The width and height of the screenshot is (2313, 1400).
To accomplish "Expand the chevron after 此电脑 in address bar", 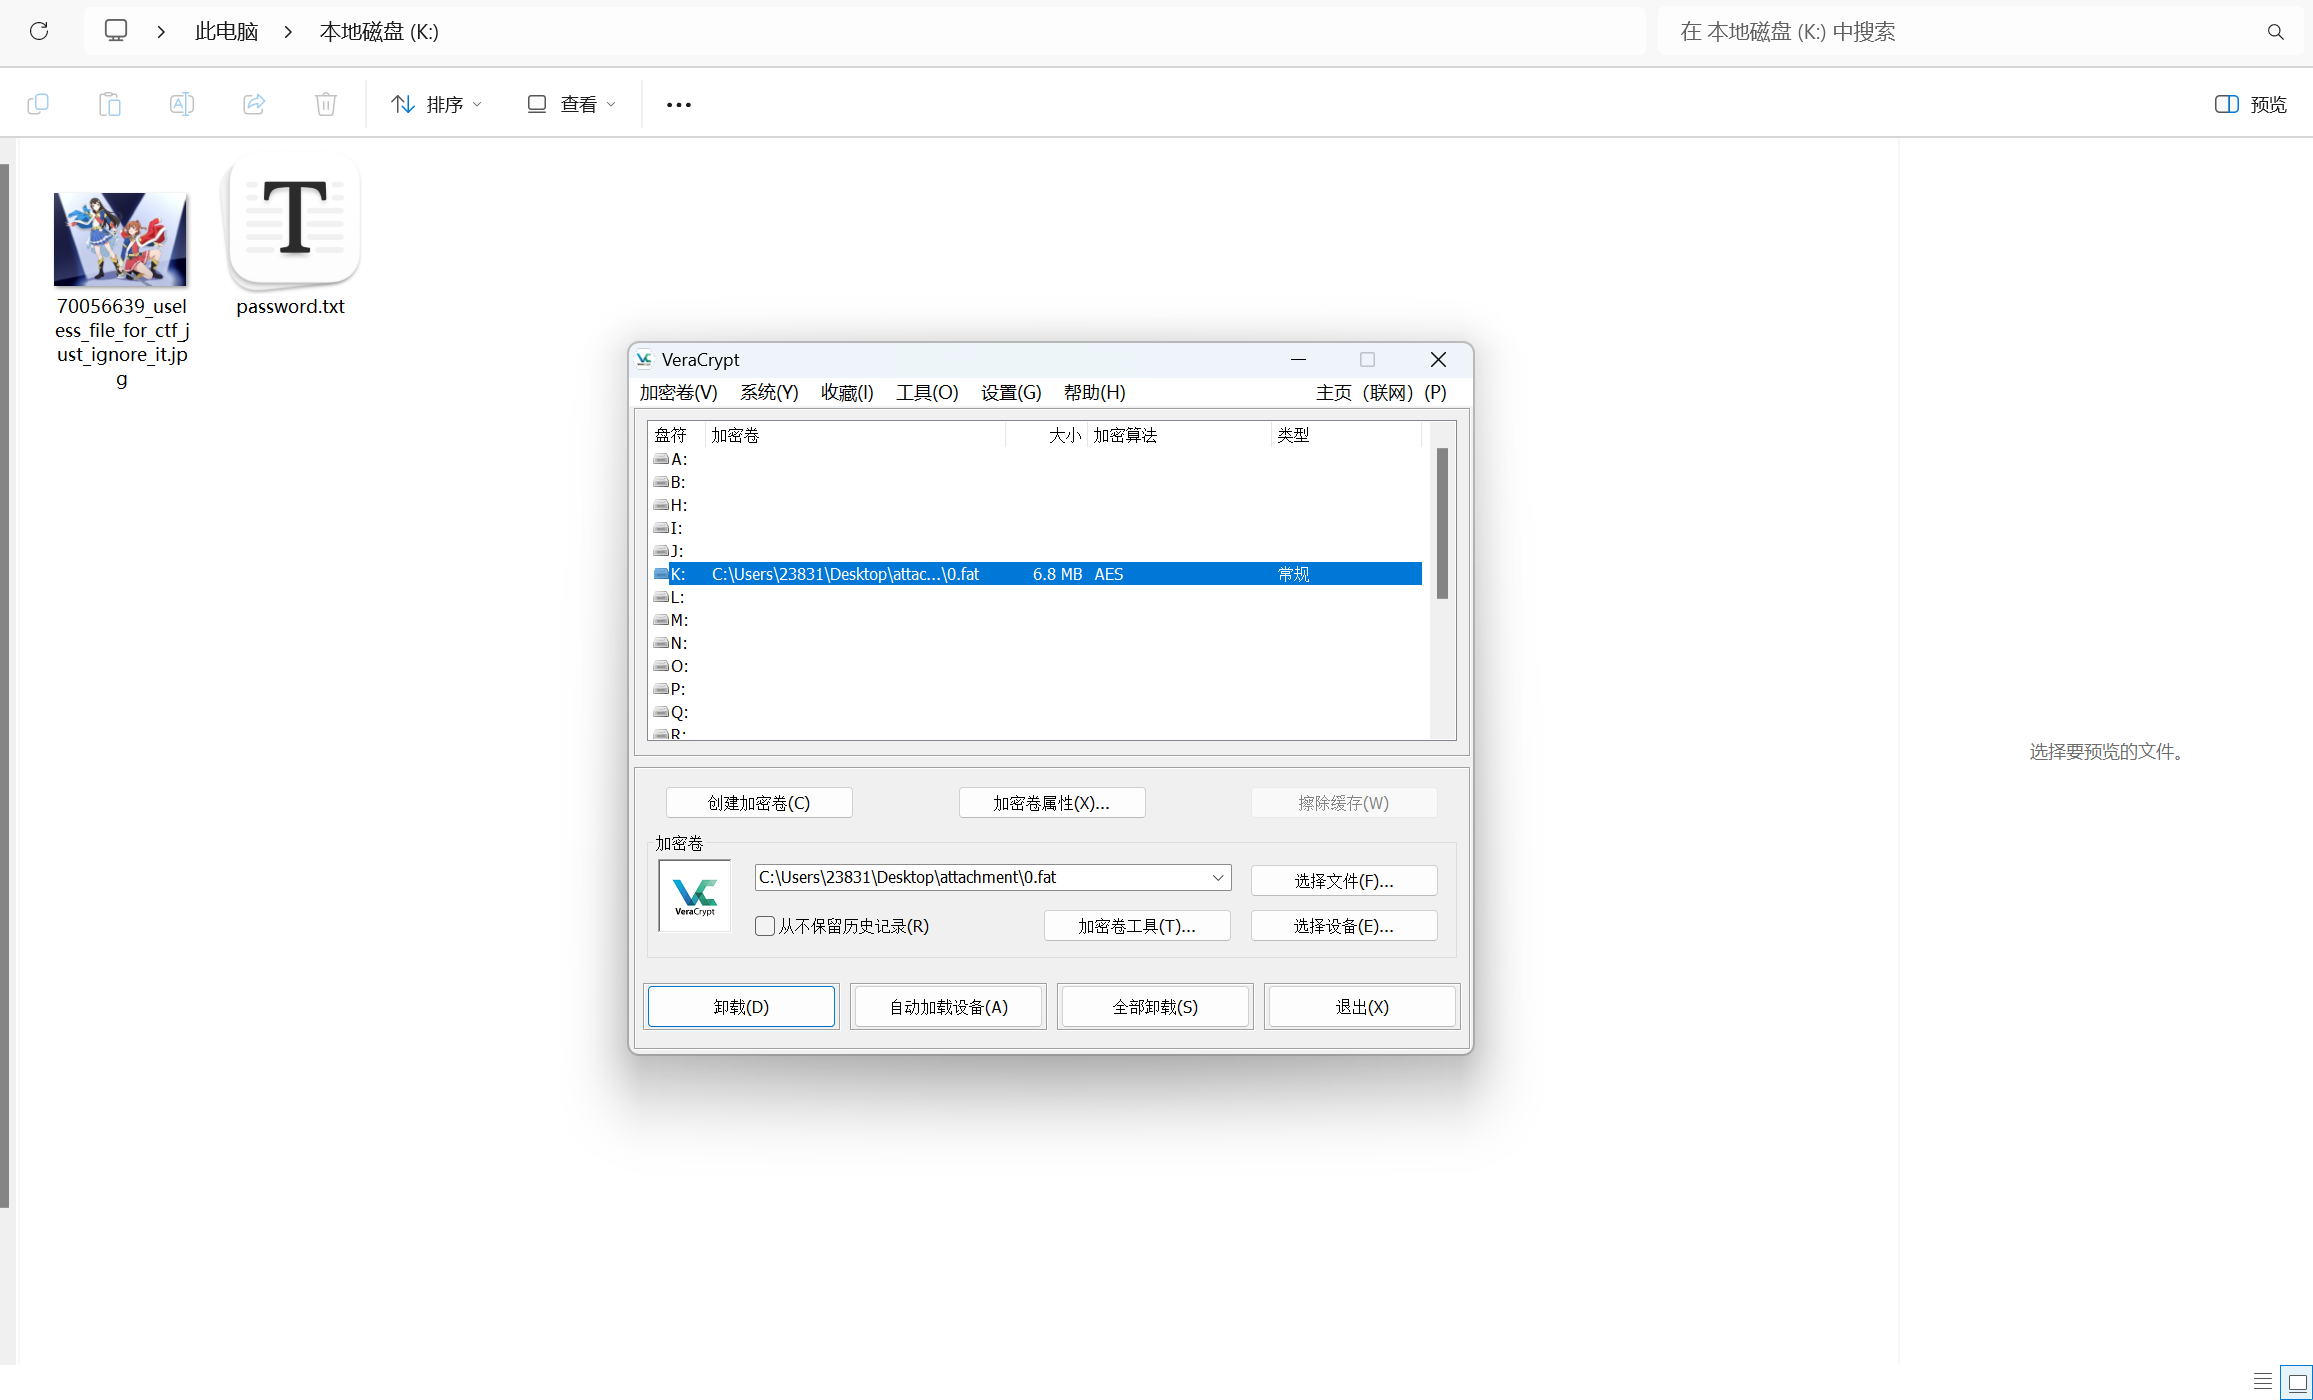I will pyautogui.click(x=288, y=32).
